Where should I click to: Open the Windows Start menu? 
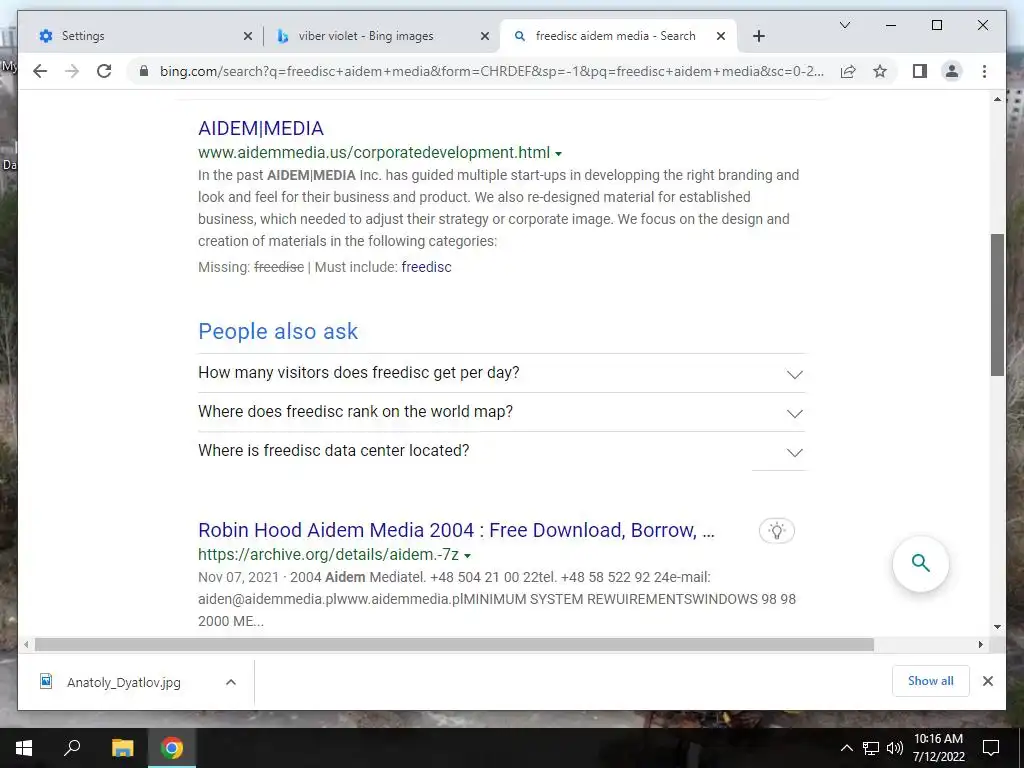click(x=24, y=748)
